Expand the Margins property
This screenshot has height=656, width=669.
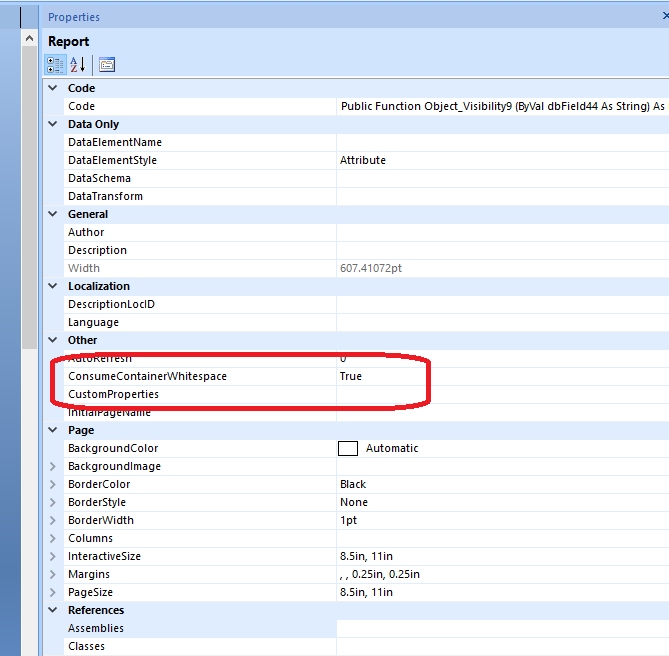tap(53, 574)
